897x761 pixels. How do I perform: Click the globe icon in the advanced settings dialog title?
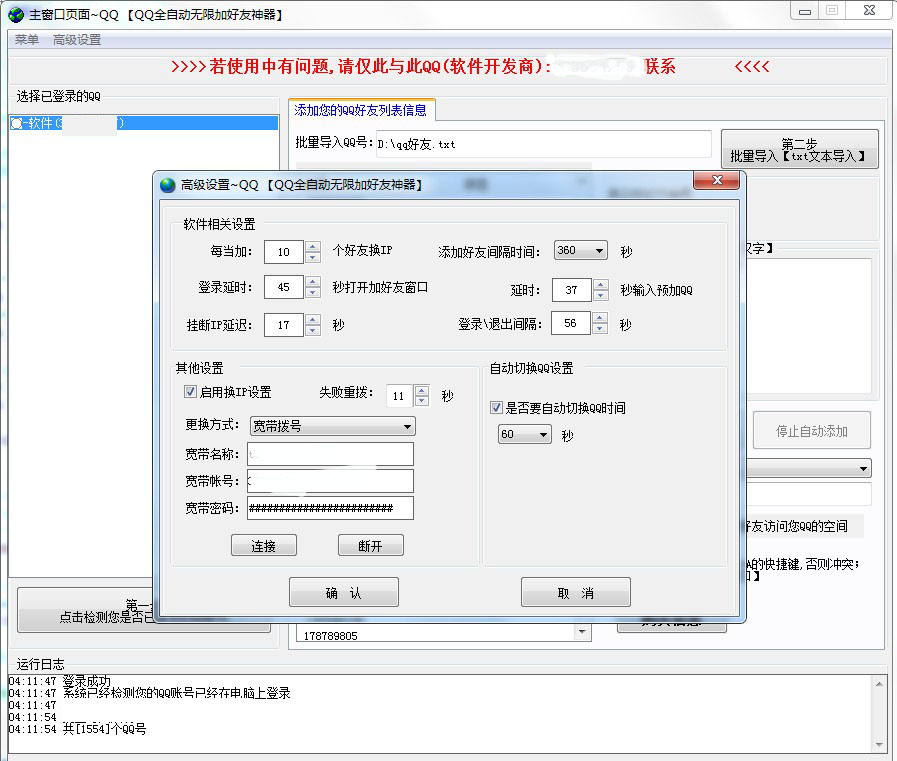coord(167,185)
